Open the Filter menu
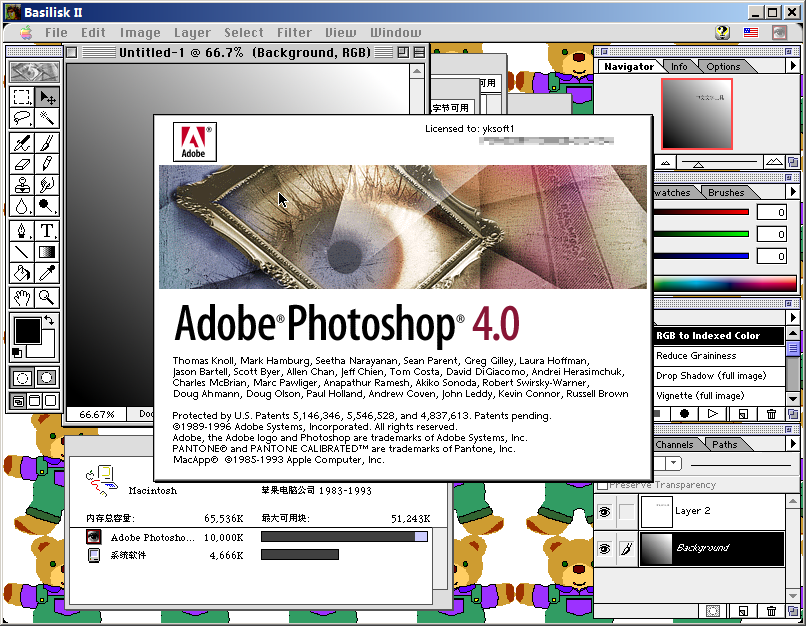806x626 pixels. (294, 32)
